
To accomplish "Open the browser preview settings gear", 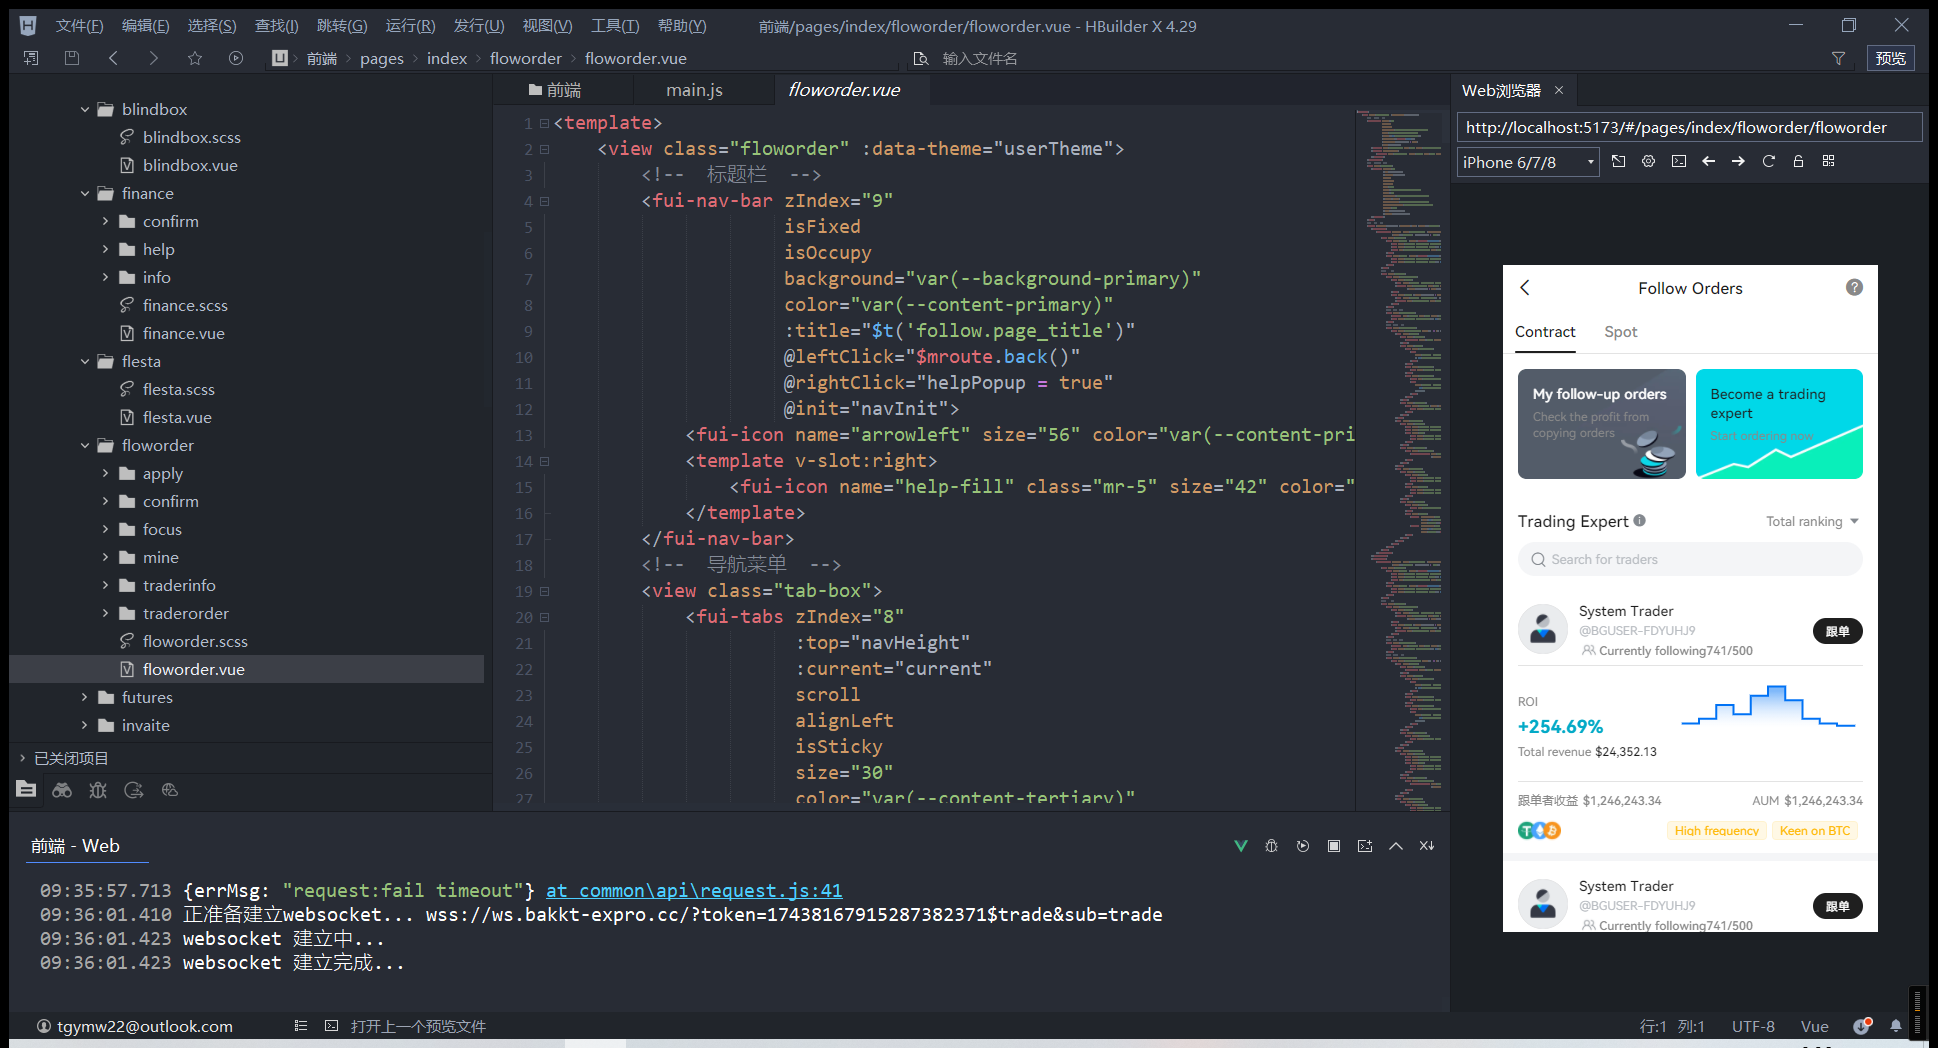I will coord(1648,161).
